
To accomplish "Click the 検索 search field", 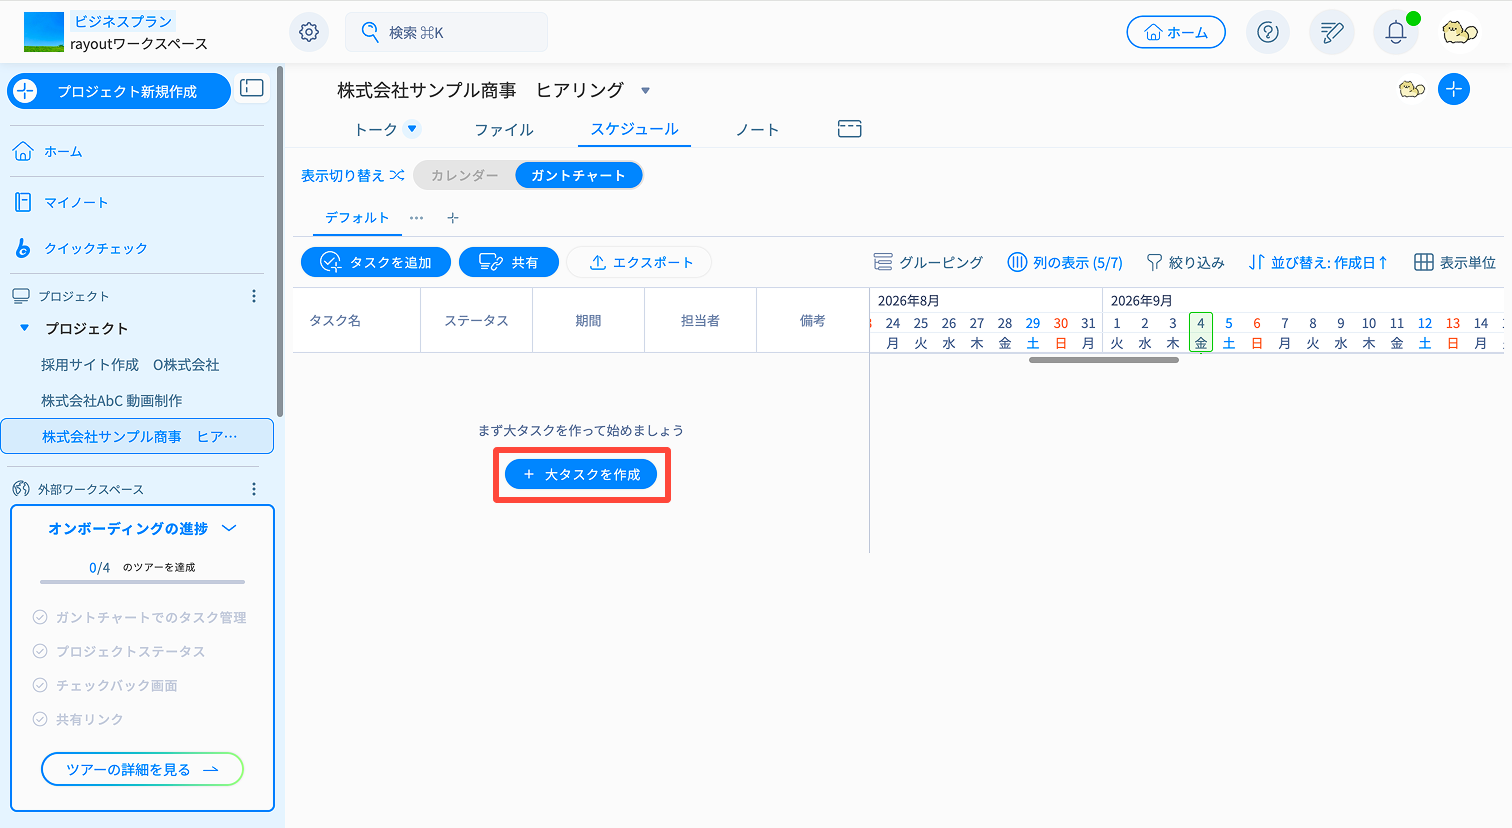I will 446,32.
